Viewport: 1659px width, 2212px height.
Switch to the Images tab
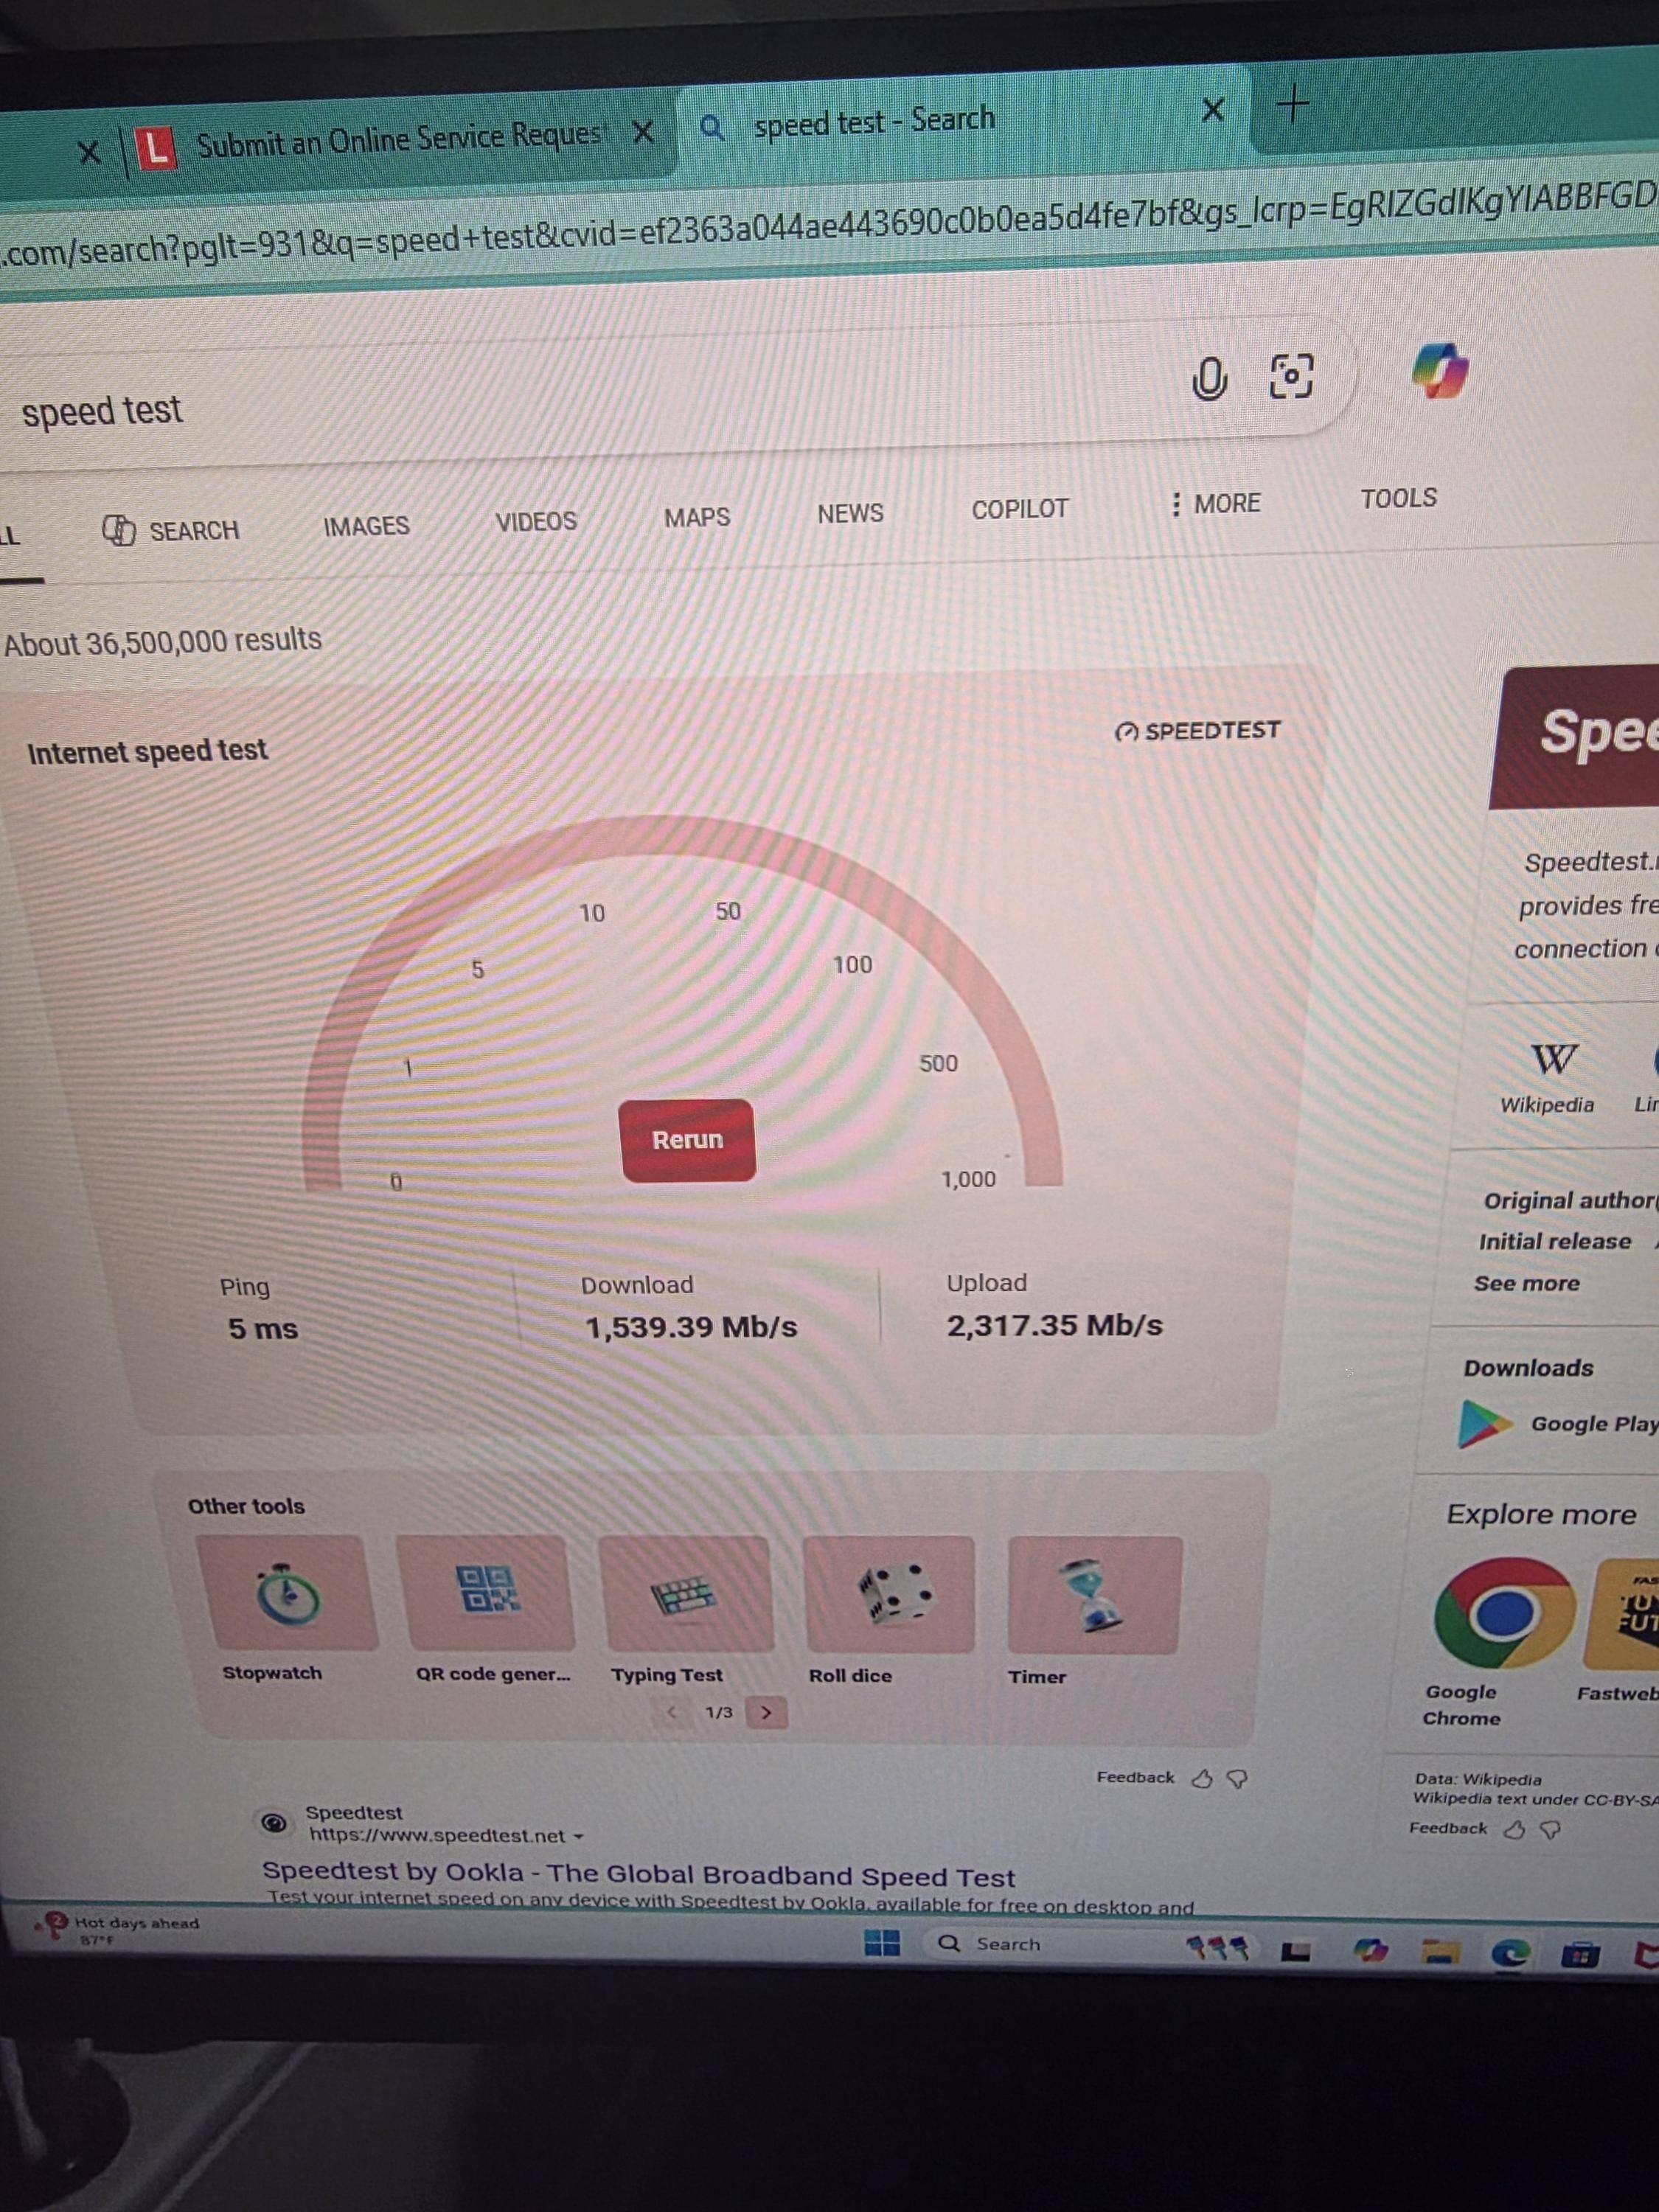click(366, 526)
